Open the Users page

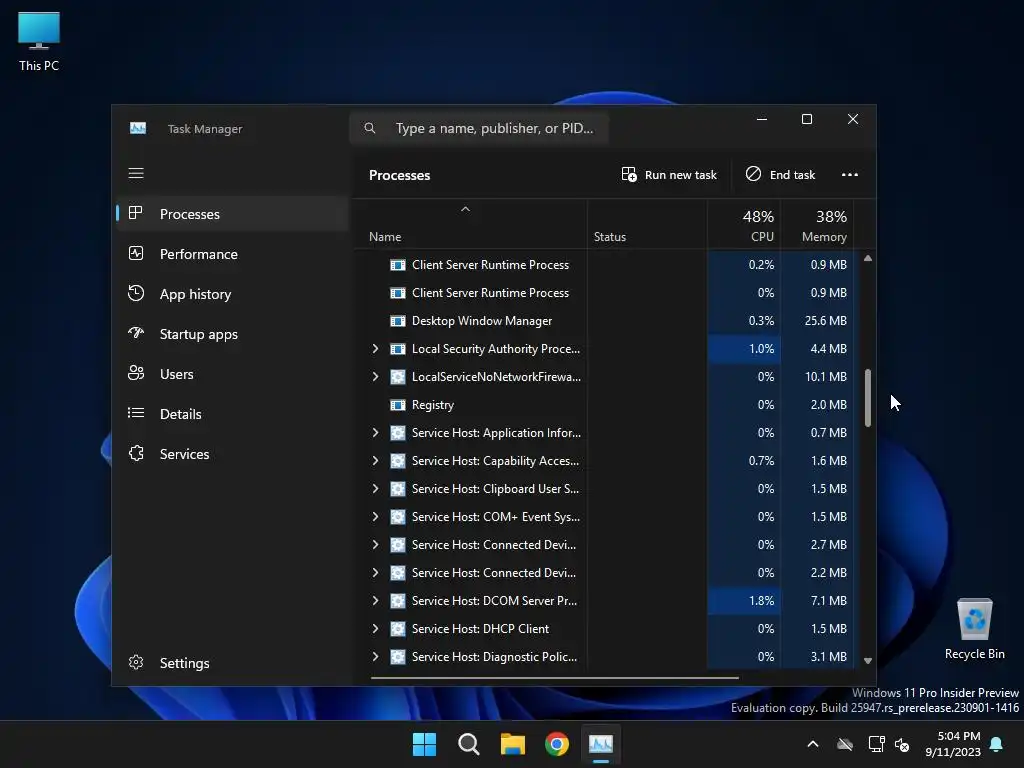(233, 374)
